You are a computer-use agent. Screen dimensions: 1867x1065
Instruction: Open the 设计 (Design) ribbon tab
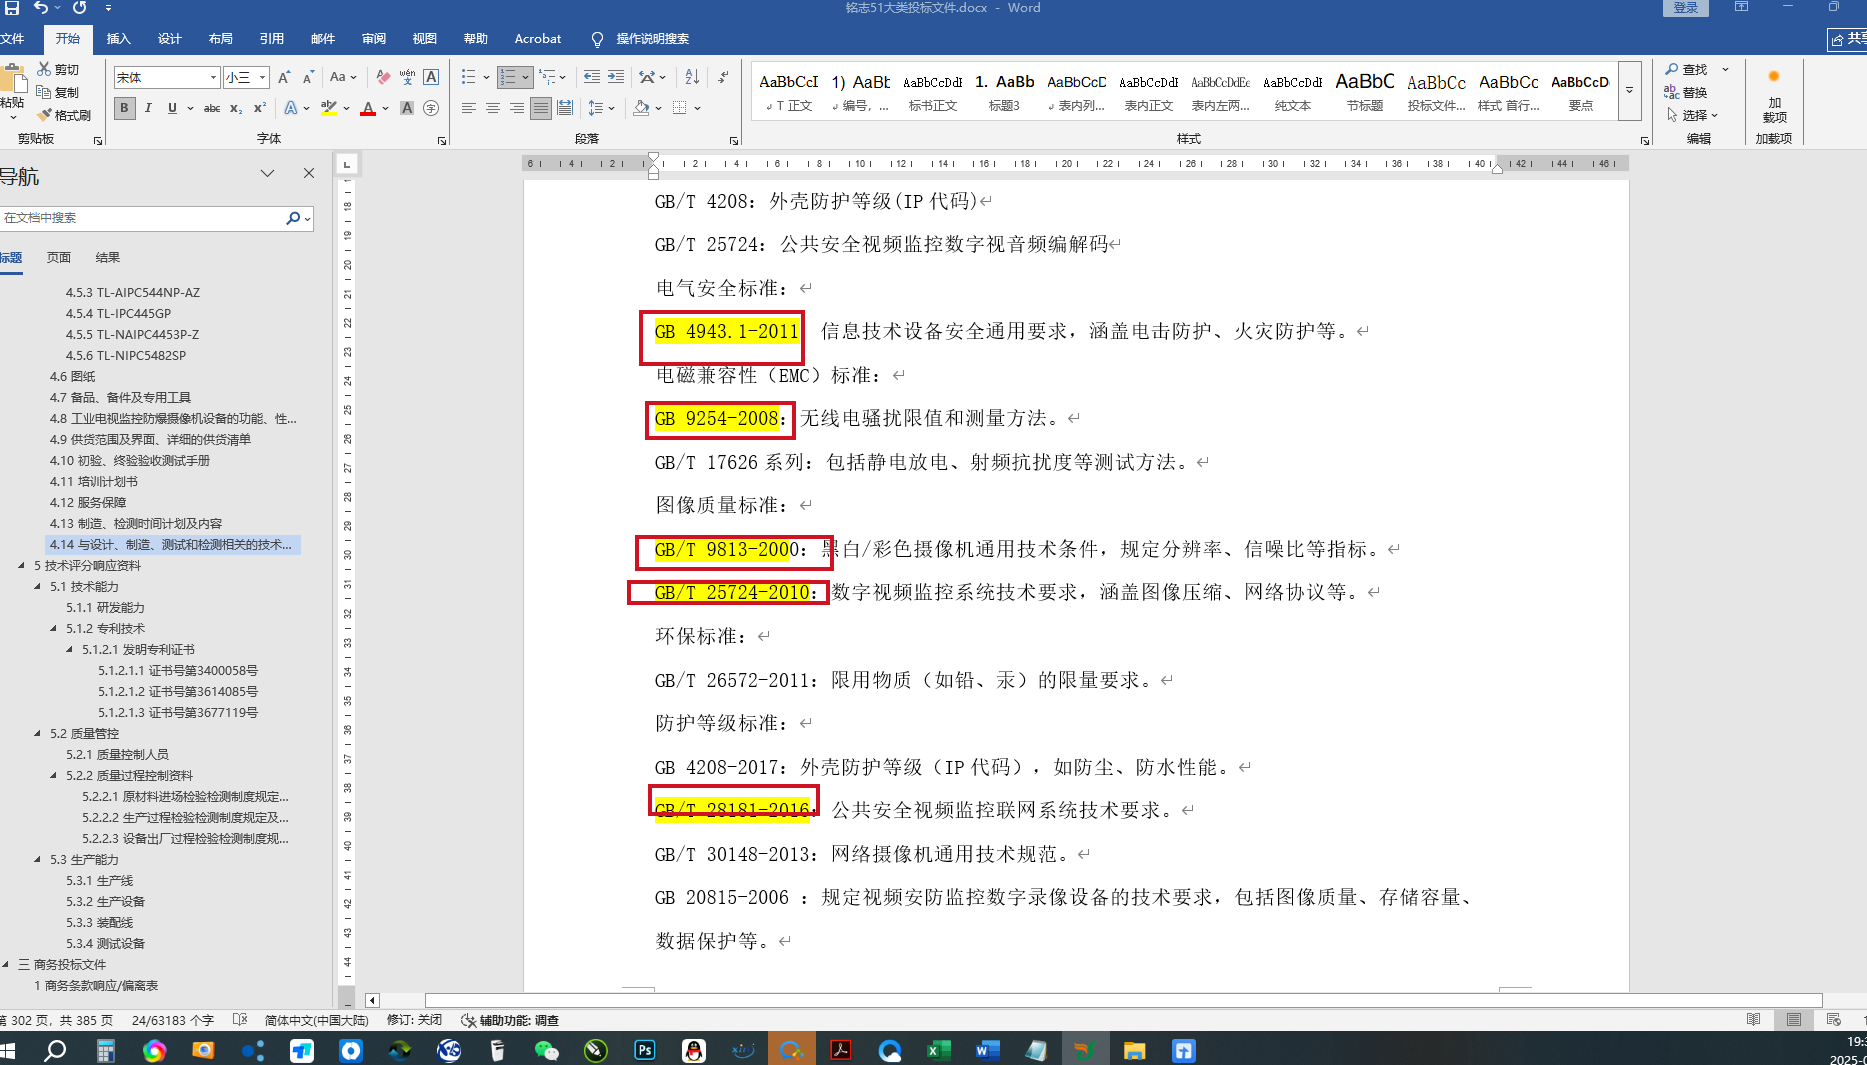click(x=170, y=38)
